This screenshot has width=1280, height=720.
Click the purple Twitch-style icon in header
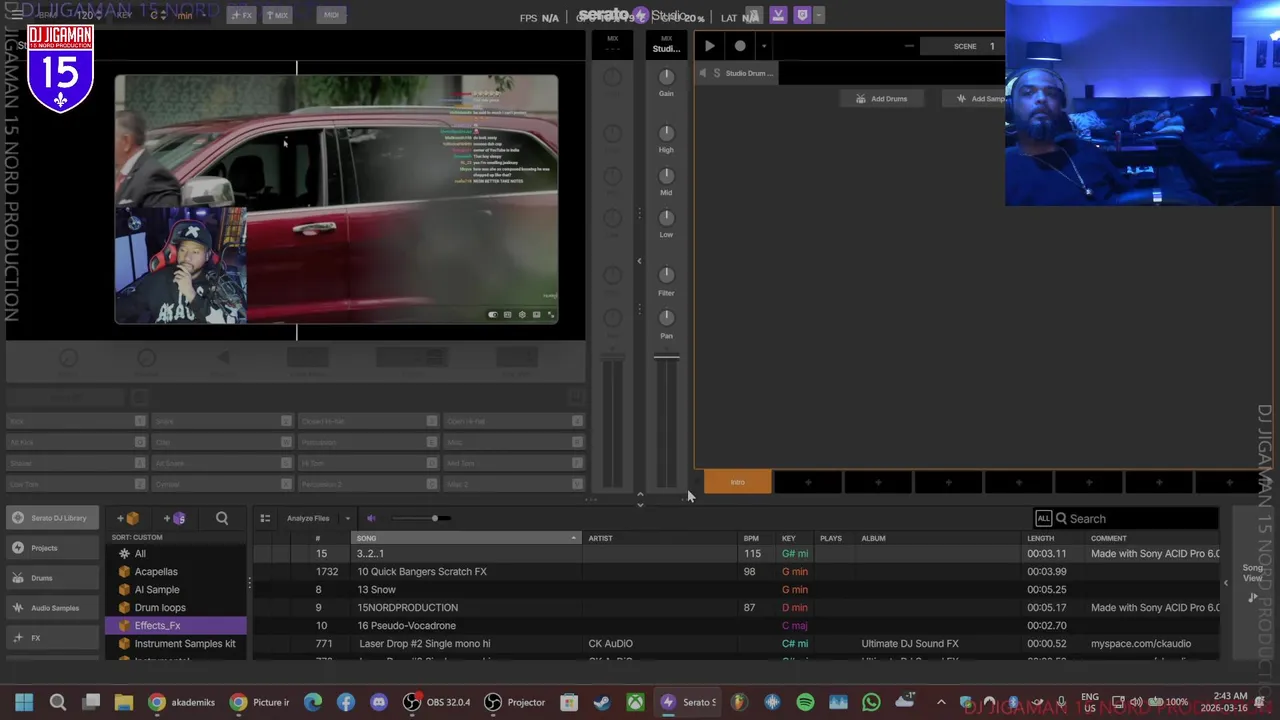(801, 16)
